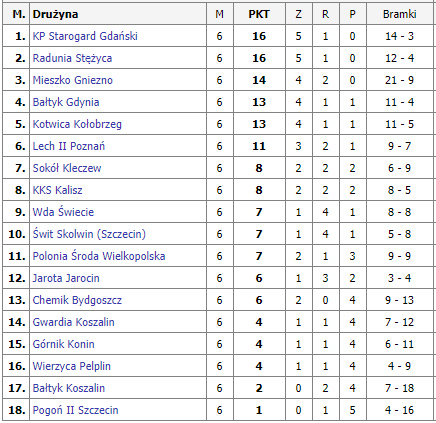Click the Lech II Poznań link

tap(69, 146)
